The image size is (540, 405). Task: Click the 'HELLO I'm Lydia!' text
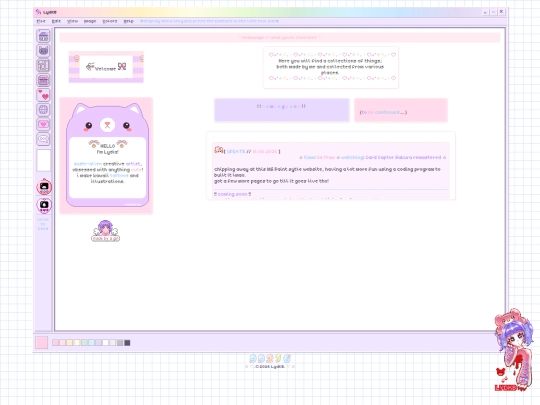(x=107, y=149)
